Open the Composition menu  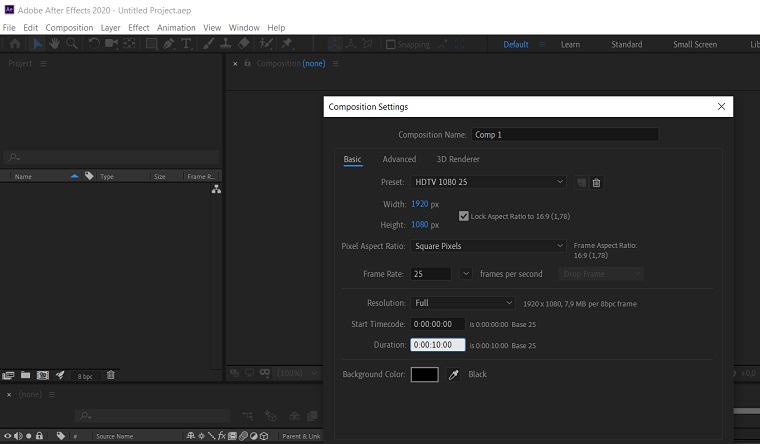coord(69,28)
